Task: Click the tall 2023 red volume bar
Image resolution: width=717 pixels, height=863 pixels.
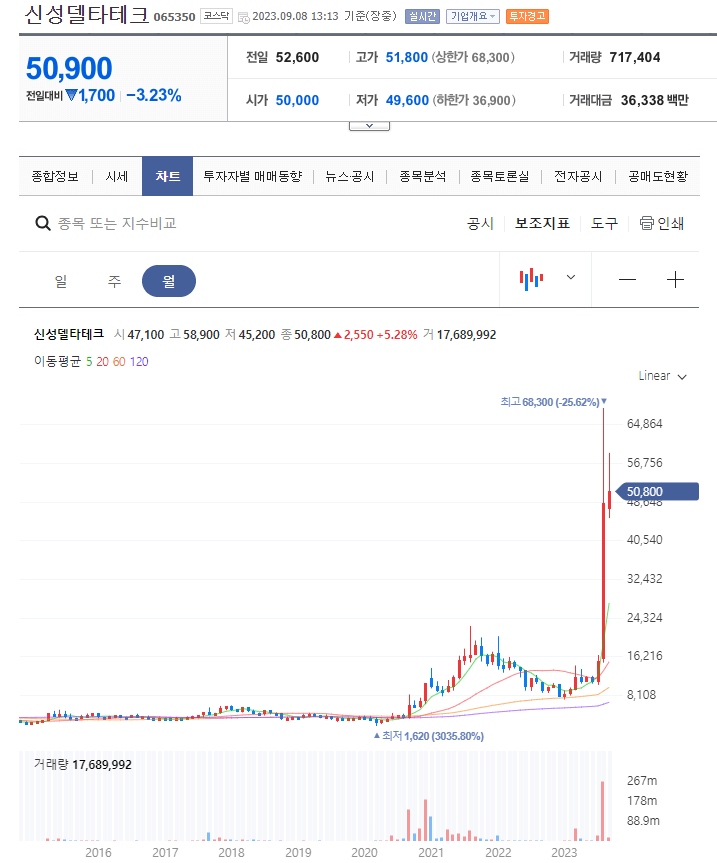Action: tap(603, 811)
